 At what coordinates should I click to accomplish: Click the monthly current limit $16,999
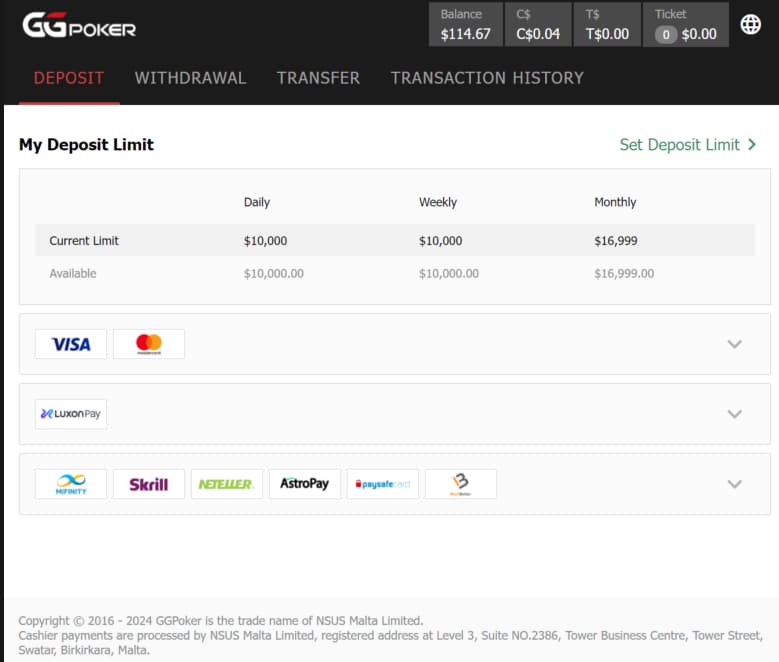click(x=616, y=241)
